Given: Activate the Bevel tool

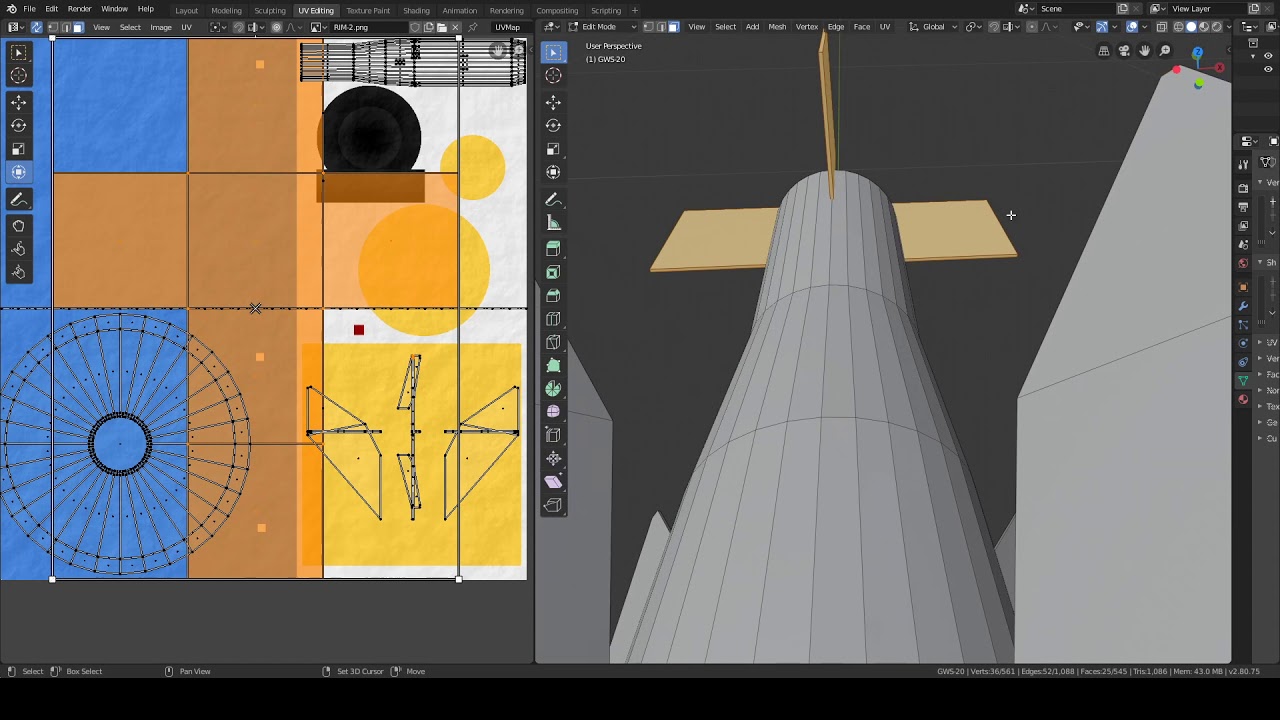Looking at the screenshot, I should pyautogui.click(x=553, y=295).
